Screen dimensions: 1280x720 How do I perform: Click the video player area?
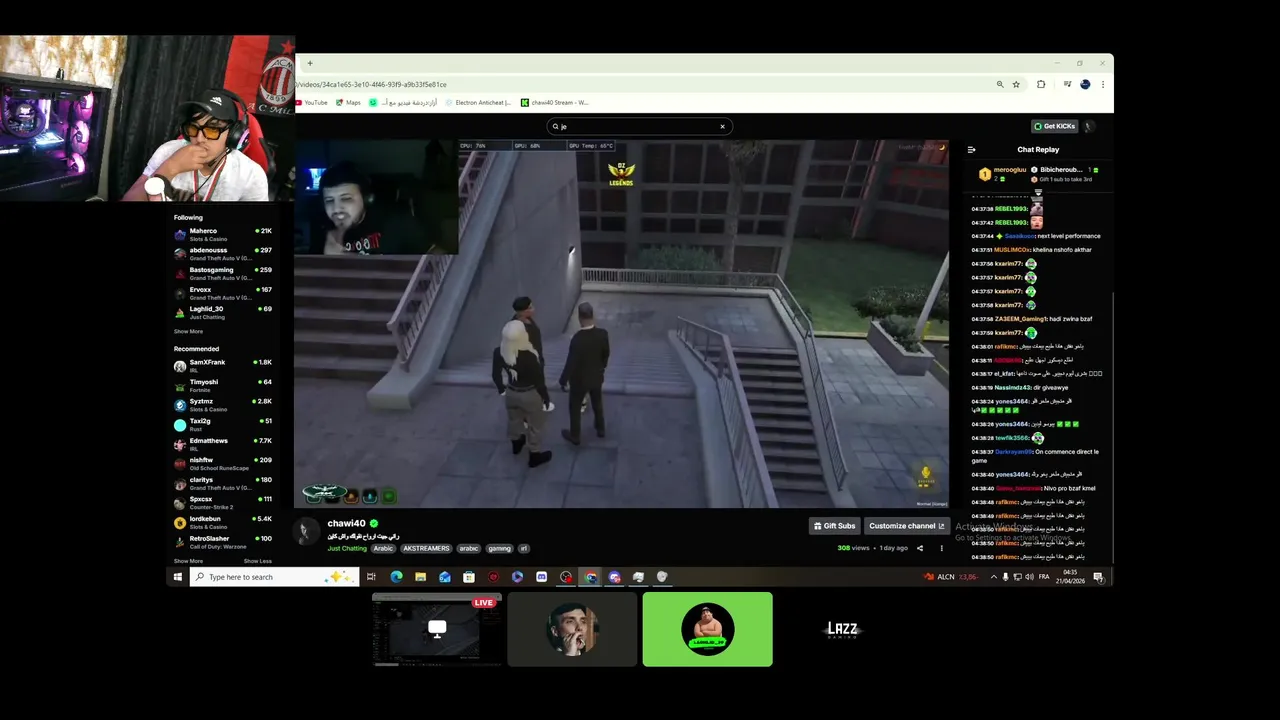(622, 324)
